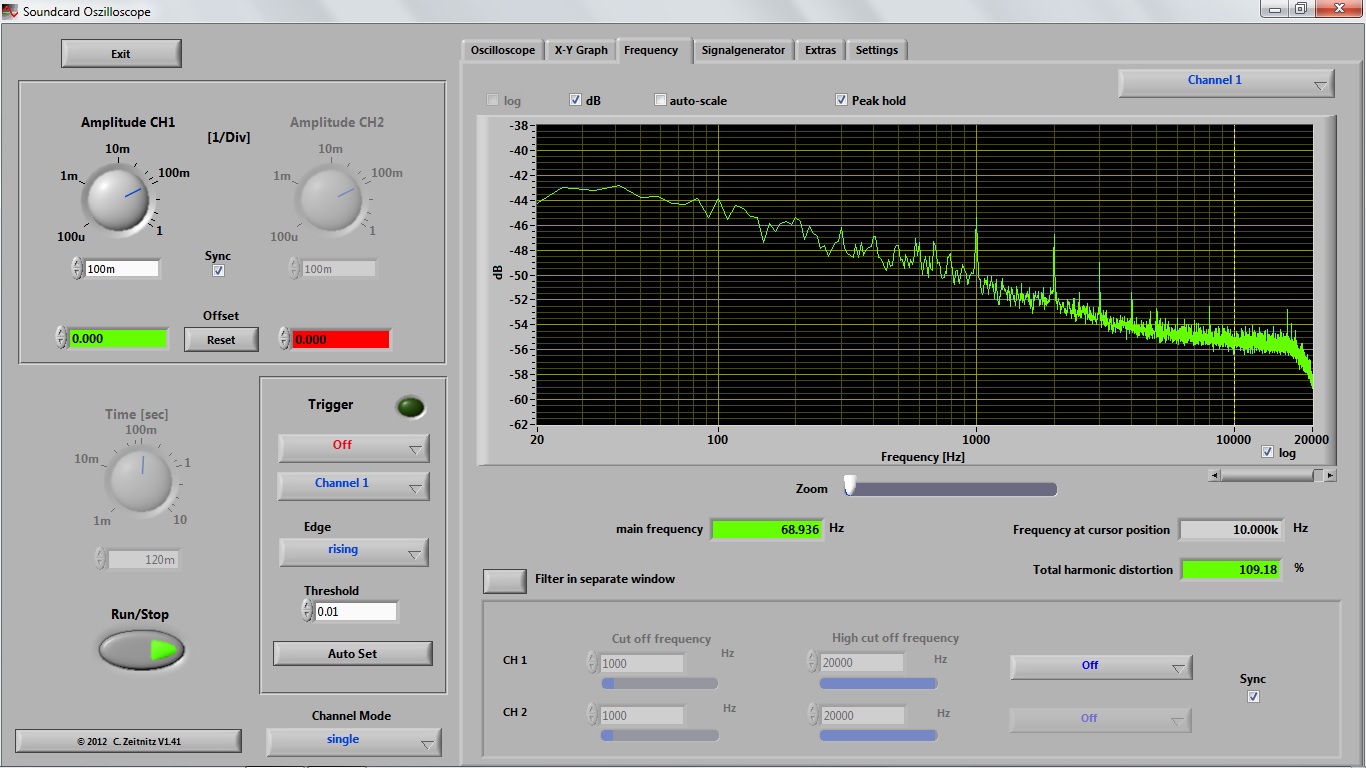Increment the Amplitude CH1 value stepper
This screenshot has height=768, width=1366.
pyautogui.click(x=77, y=264)
